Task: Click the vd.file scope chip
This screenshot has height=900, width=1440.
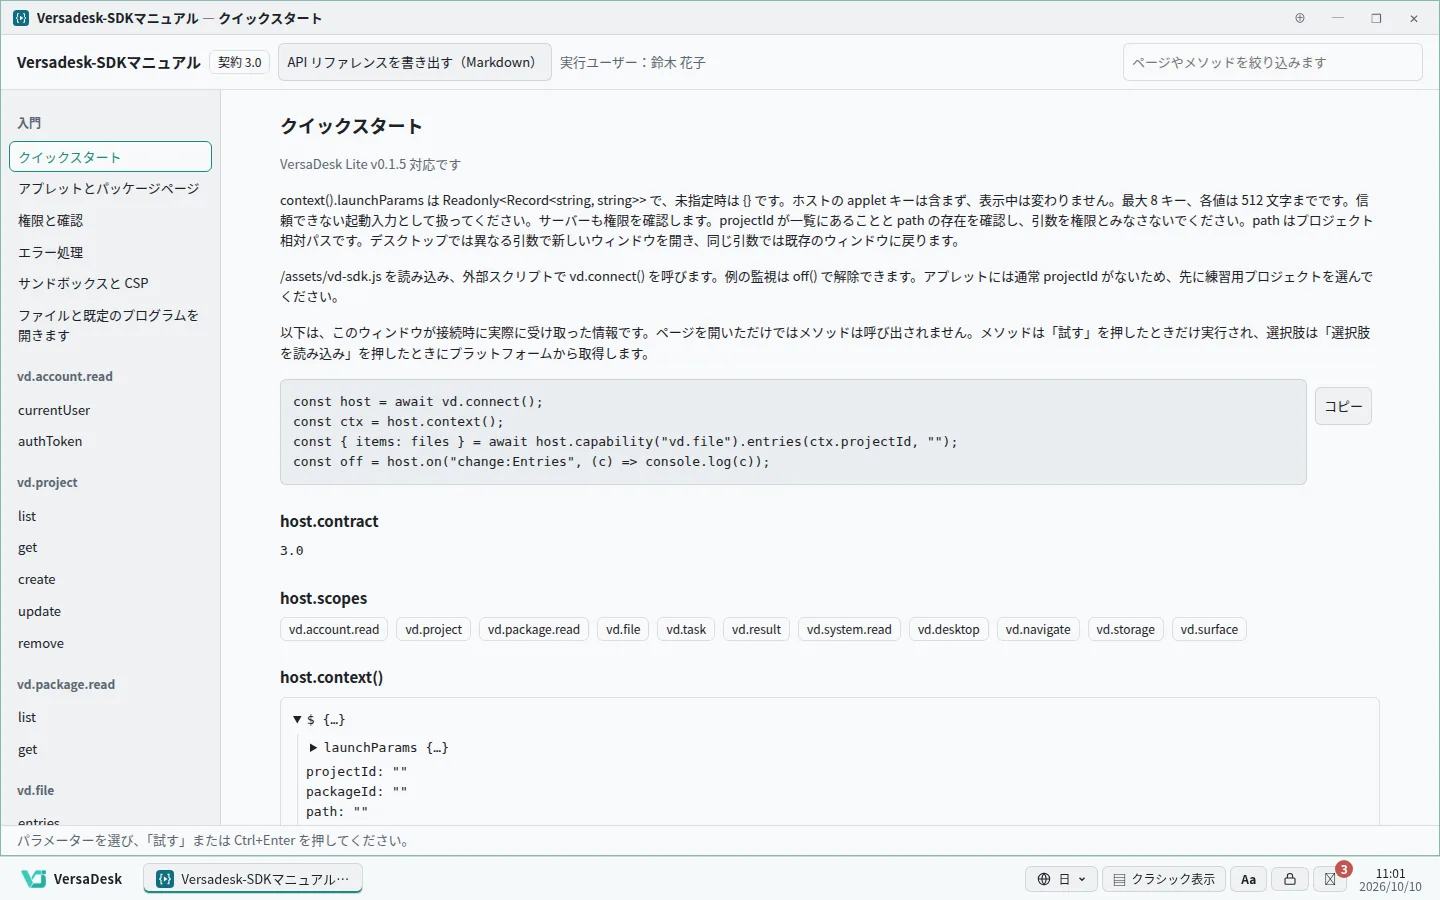Action: pos(623,629)
